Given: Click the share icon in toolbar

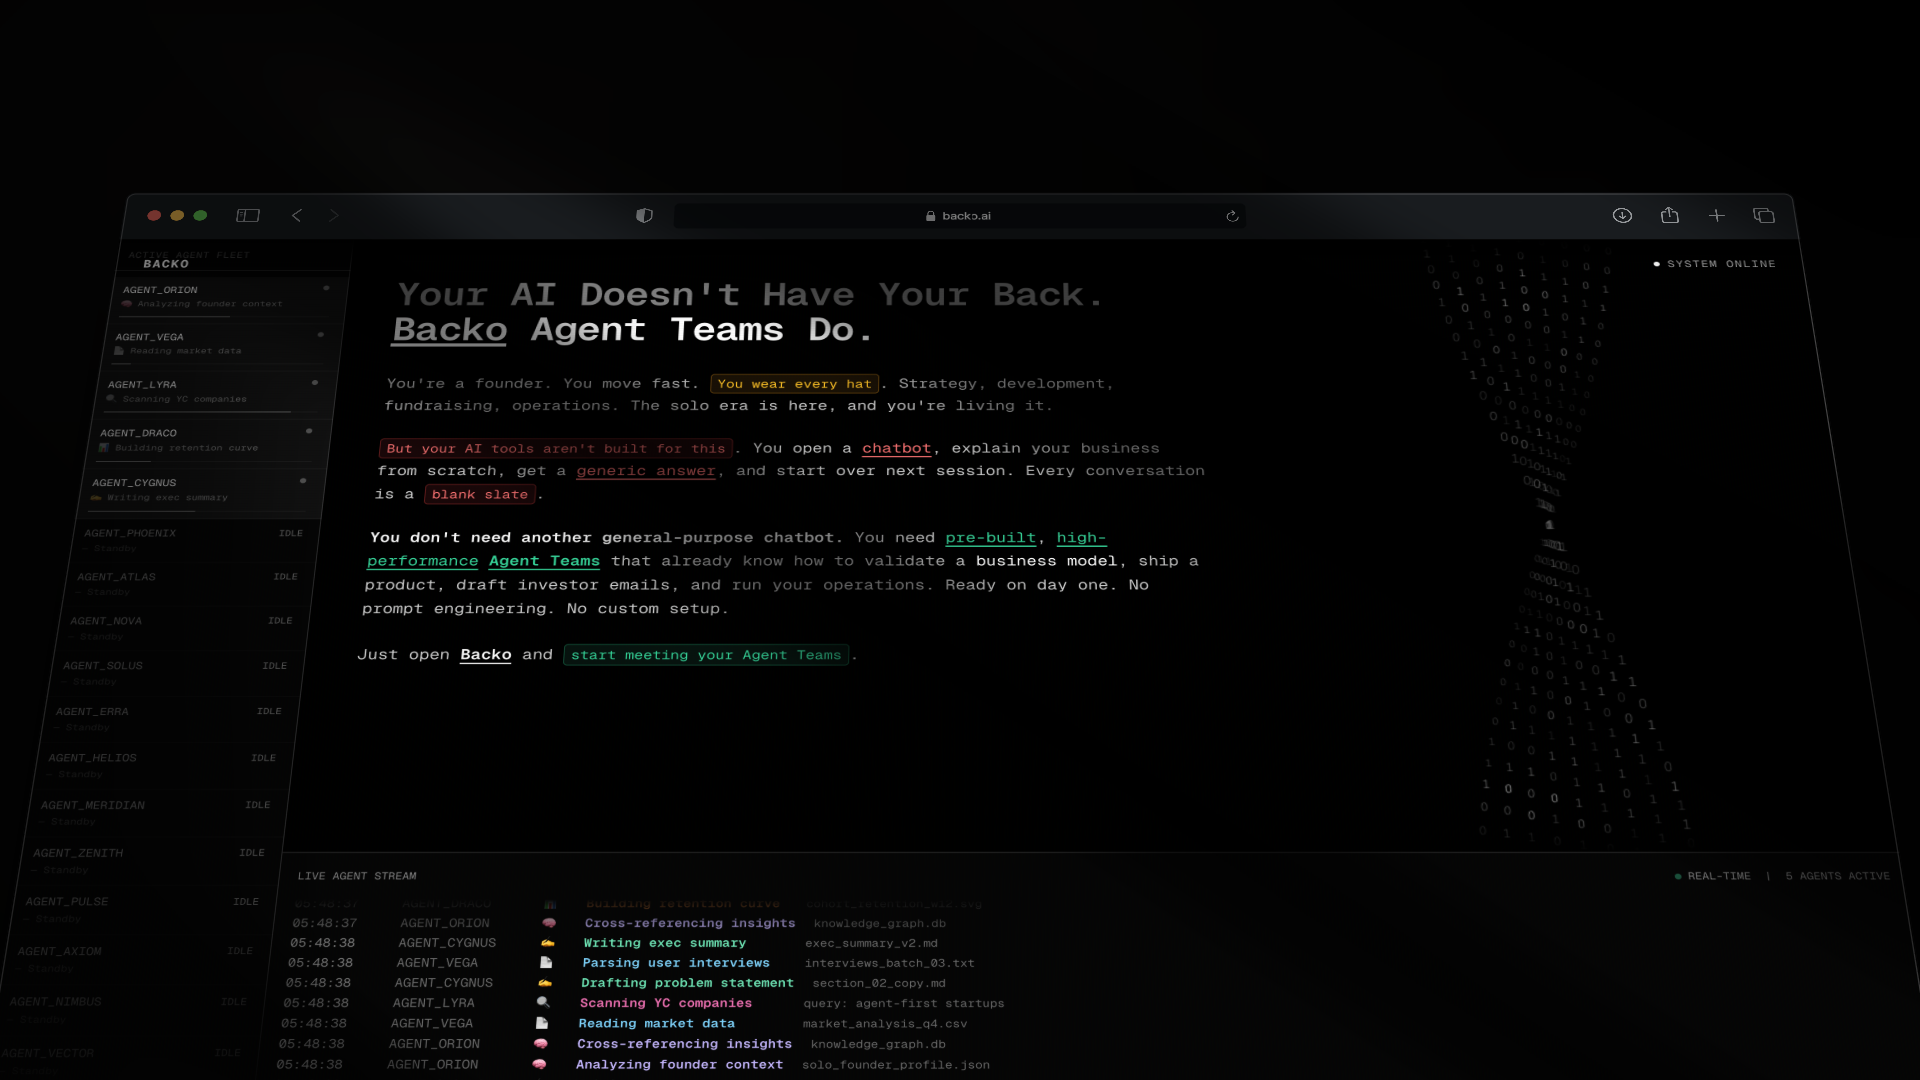Looking at the screenshot, I should [1669, 216].
